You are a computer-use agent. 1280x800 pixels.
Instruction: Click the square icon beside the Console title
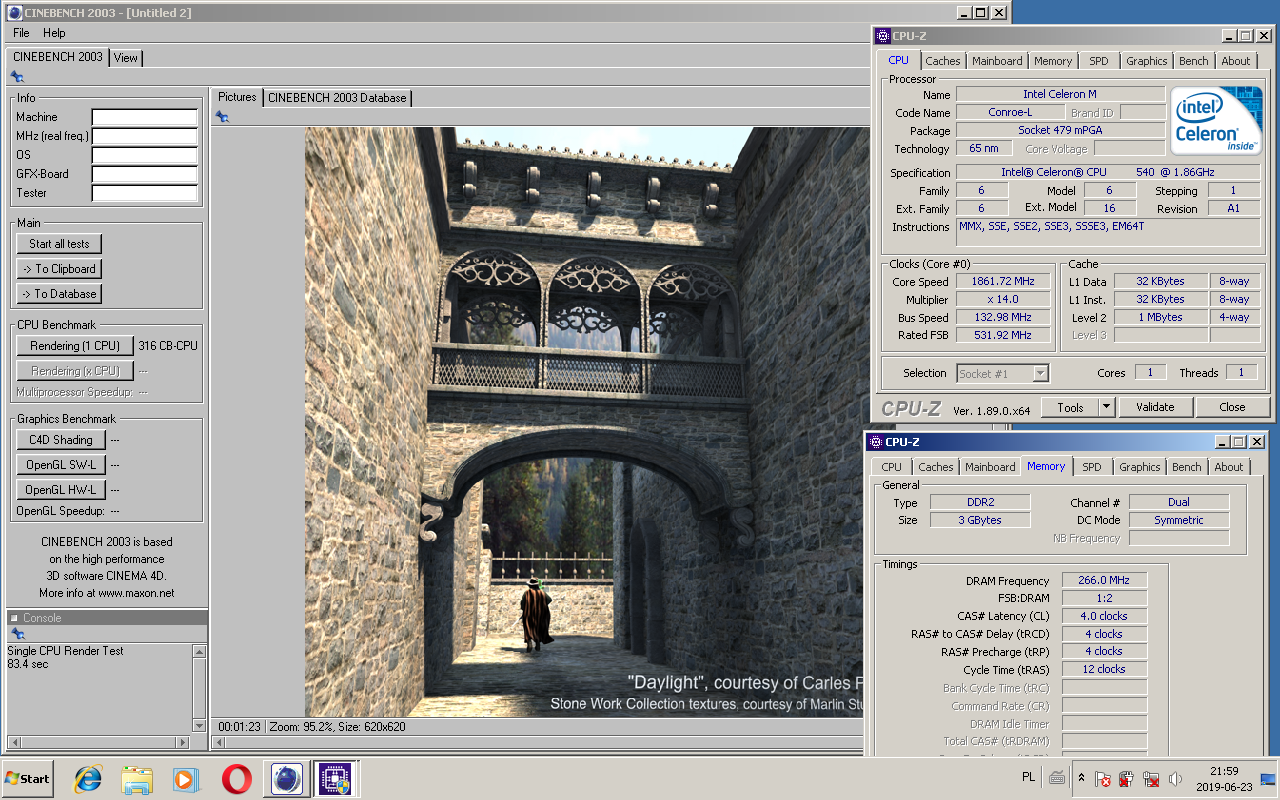click(14, 618)
